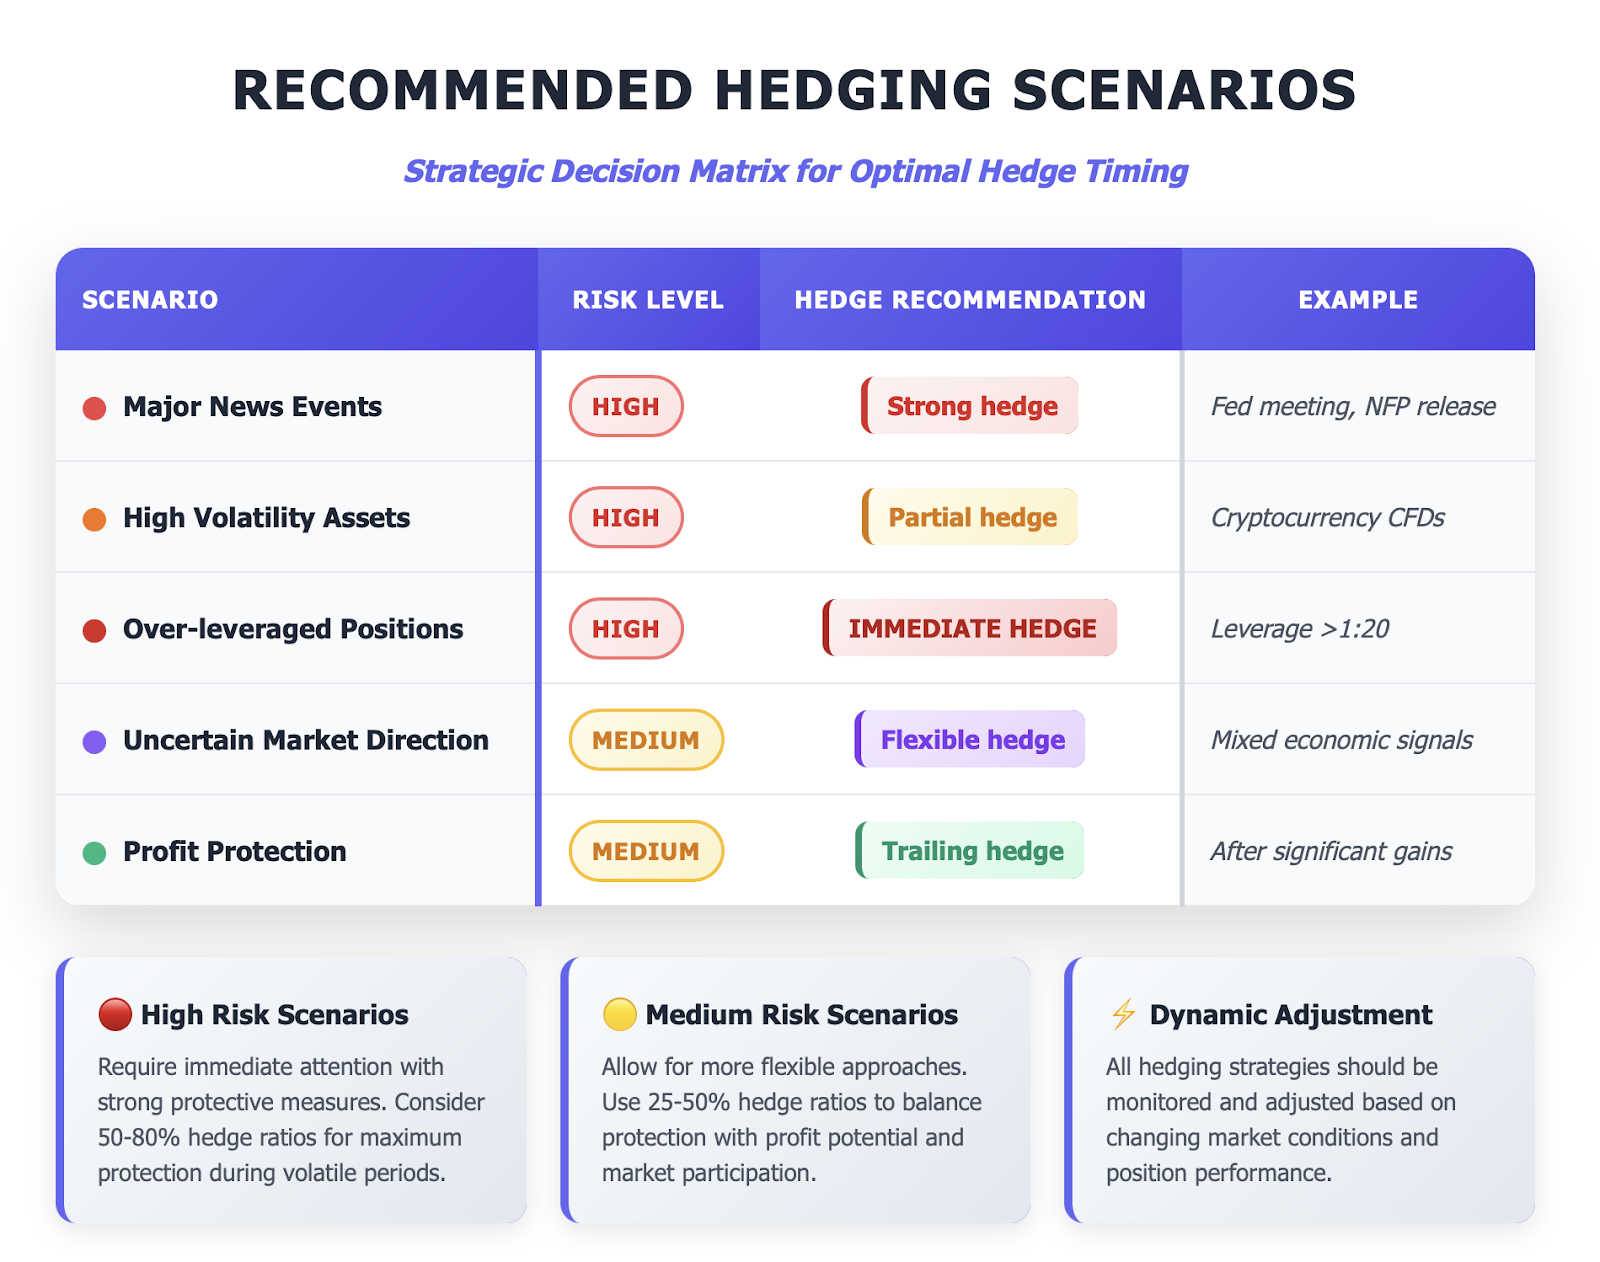Click the Example column header
Image resolution: width=1600 pixels, height=1262 pixels.
click(x=1358, y=300)
